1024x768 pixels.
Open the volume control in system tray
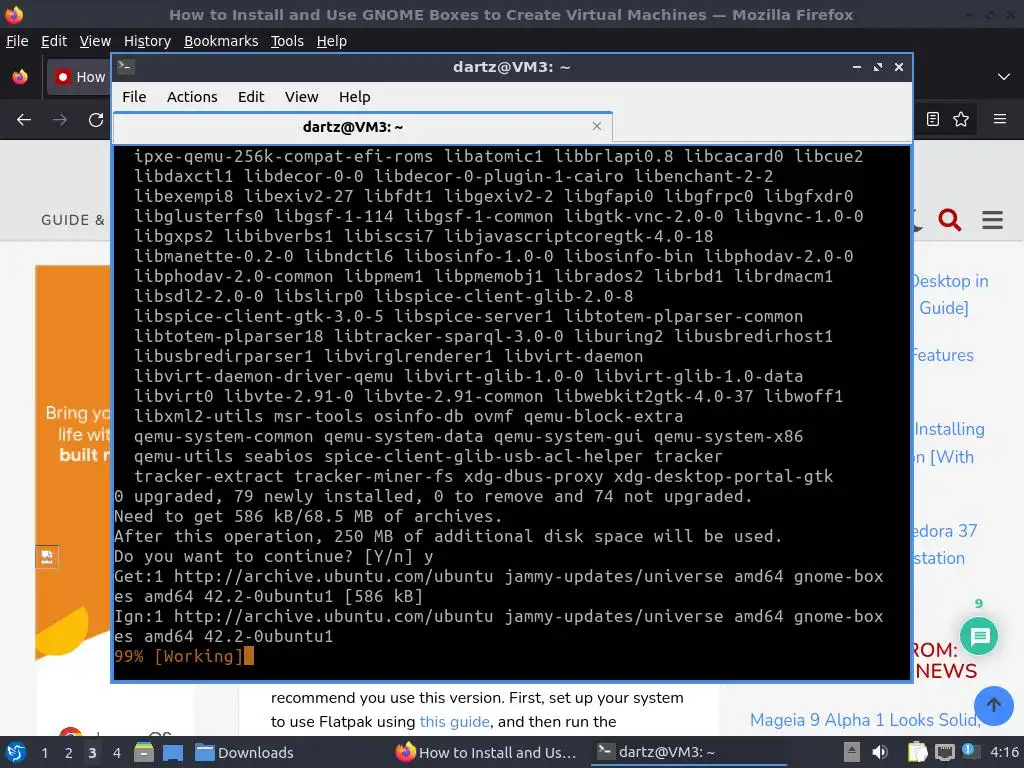(880, 752)
